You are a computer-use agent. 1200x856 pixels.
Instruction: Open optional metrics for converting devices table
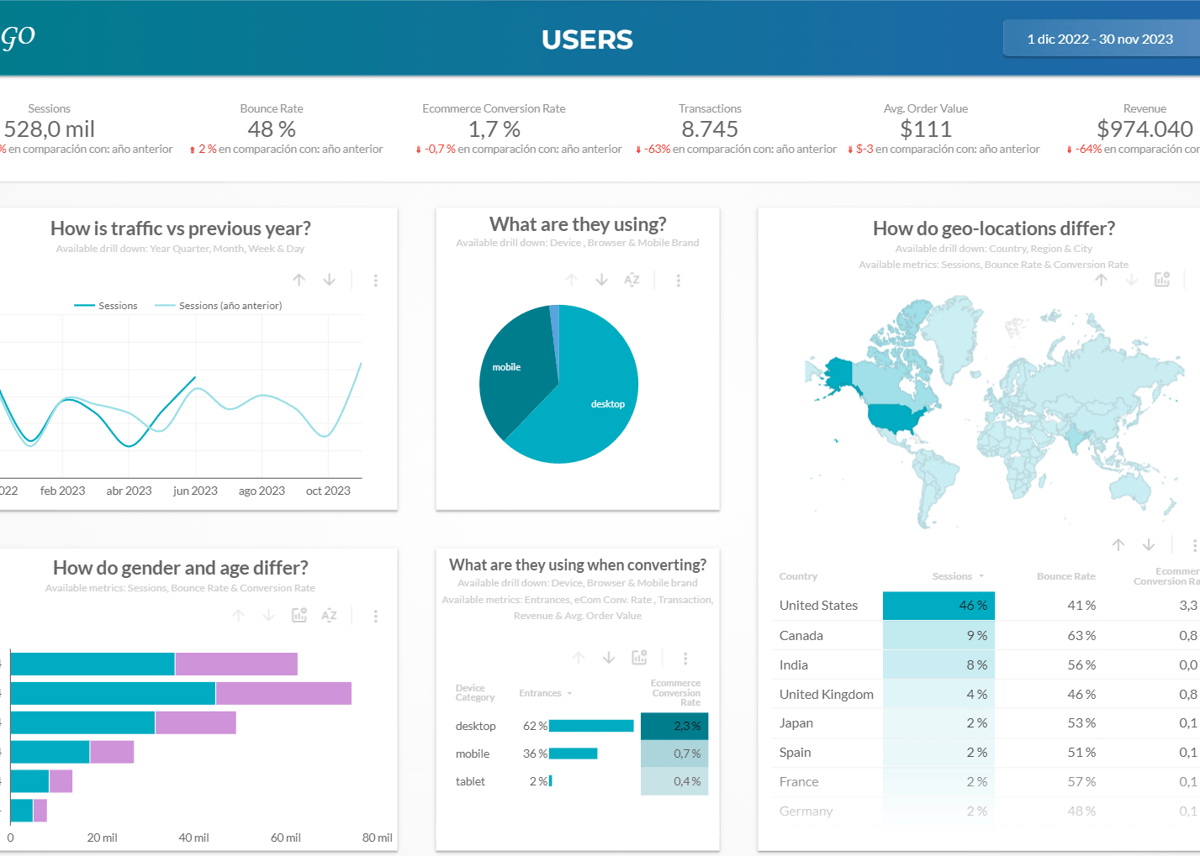click(x=639, y=658)
